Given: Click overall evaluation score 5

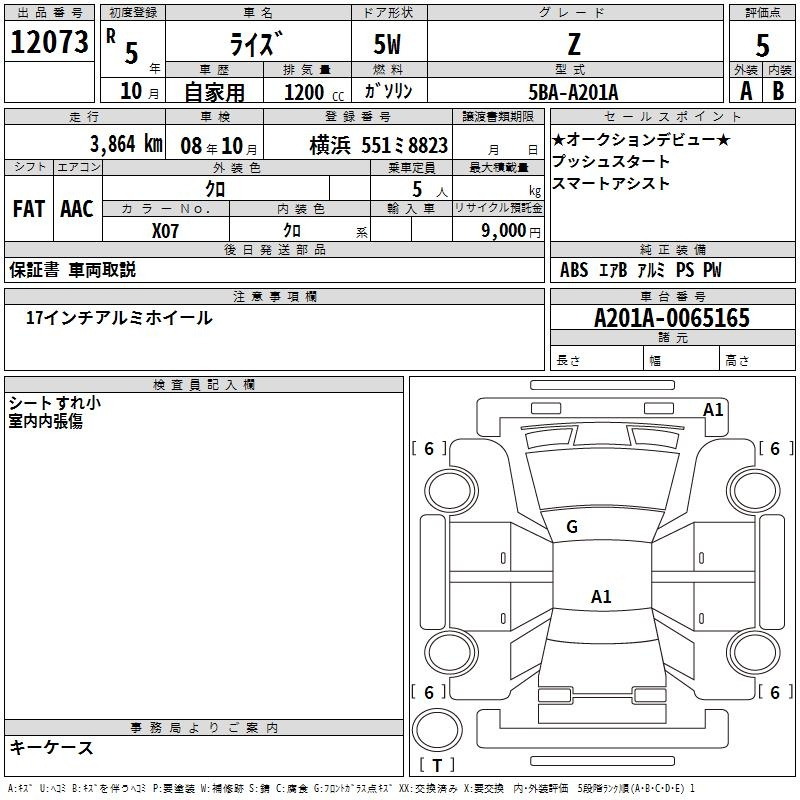Looking at the screenshot, I should pos(762,45).
